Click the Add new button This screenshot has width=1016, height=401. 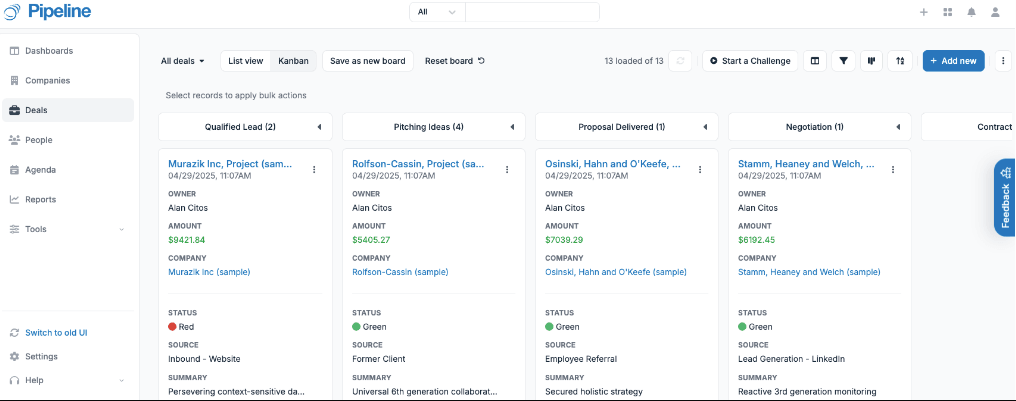[953, 61]
